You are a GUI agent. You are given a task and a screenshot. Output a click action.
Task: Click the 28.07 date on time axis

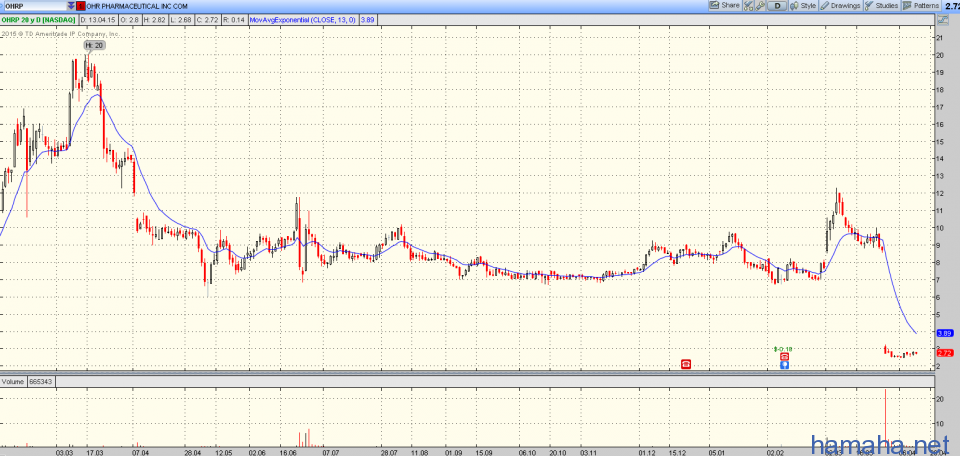(389, 452)
